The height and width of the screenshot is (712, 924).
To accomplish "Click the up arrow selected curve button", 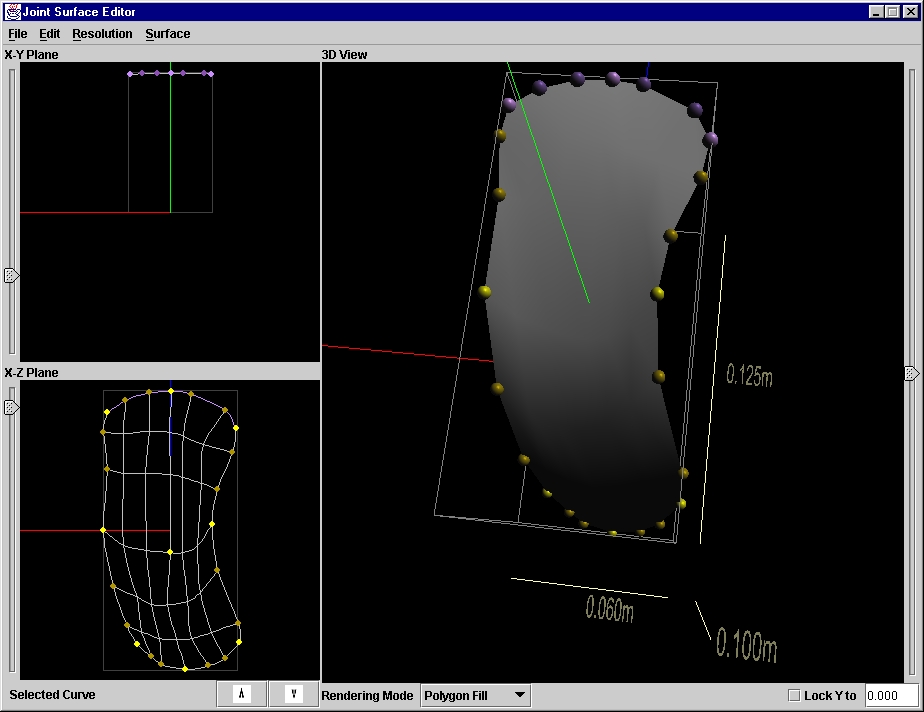I will coord(242,695).
